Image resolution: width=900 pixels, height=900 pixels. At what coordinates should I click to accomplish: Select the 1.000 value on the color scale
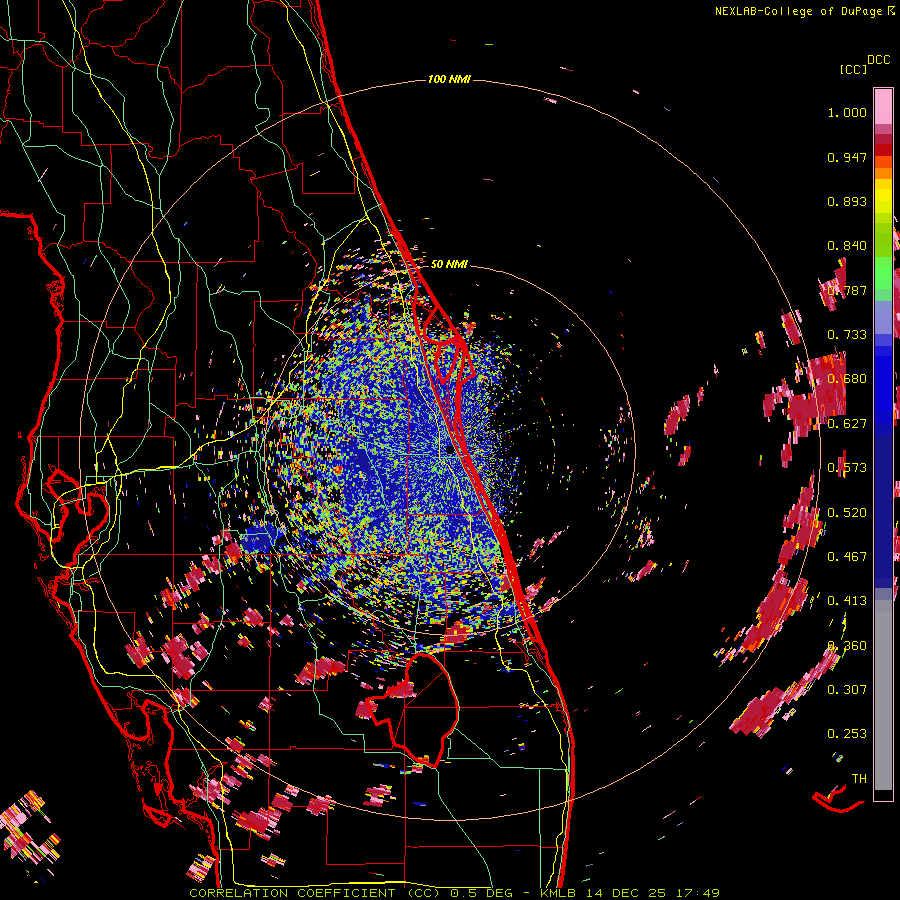847,112
